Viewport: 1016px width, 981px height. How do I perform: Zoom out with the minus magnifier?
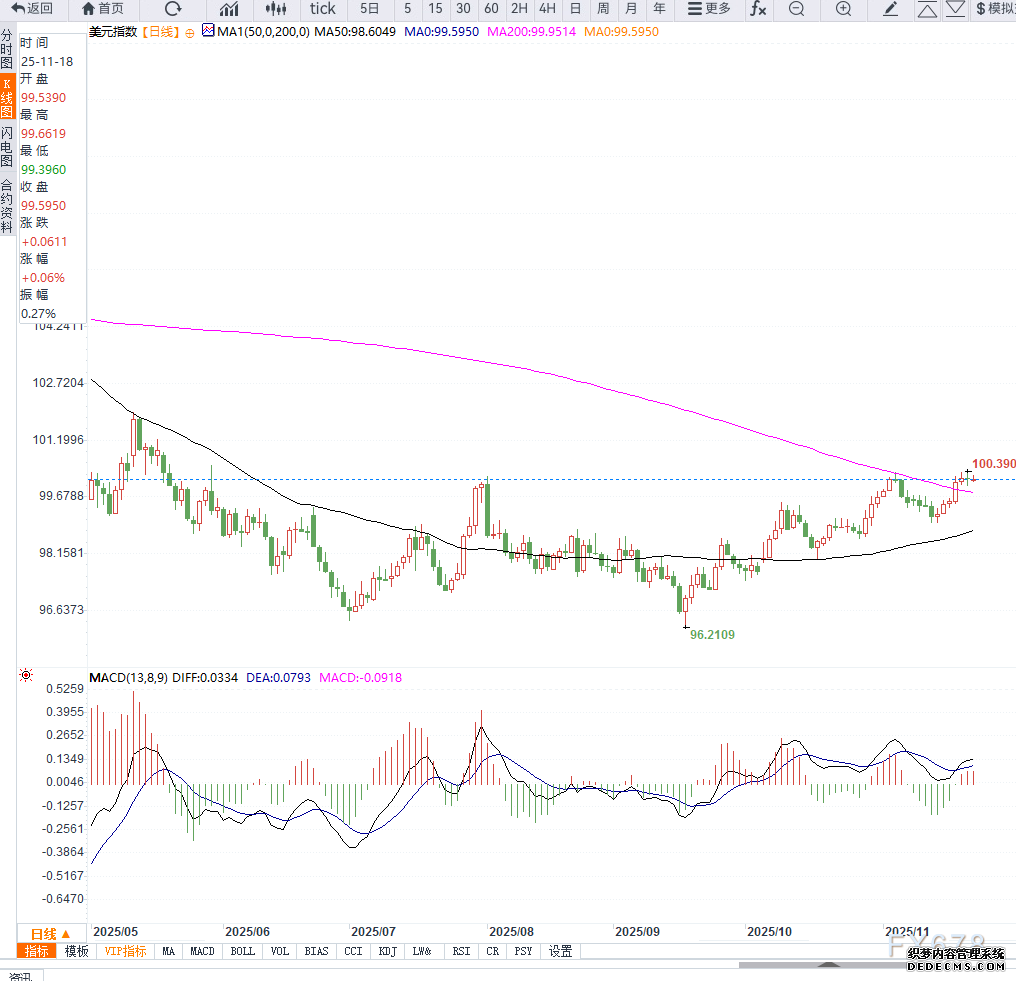796,9
